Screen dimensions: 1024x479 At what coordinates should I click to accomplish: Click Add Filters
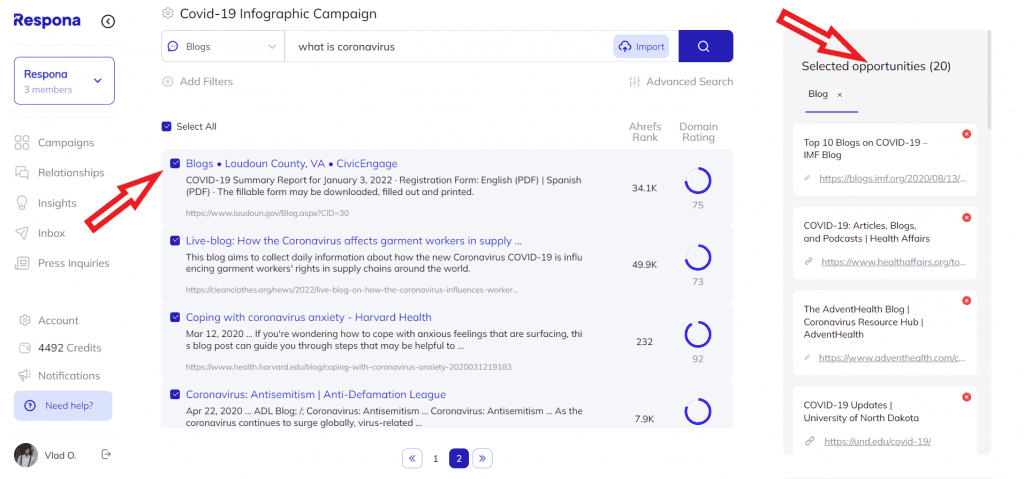(197, 82)
